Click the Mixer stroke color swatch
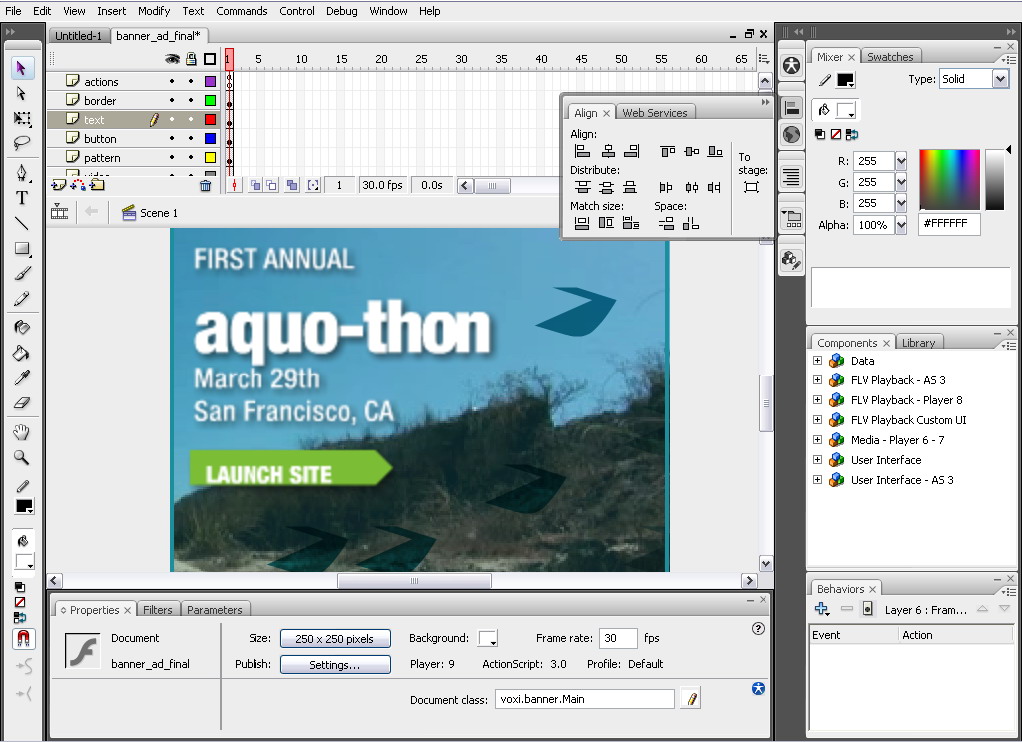Image resolution: width=1022 pixels, height=742 pixels. [845, 80]
